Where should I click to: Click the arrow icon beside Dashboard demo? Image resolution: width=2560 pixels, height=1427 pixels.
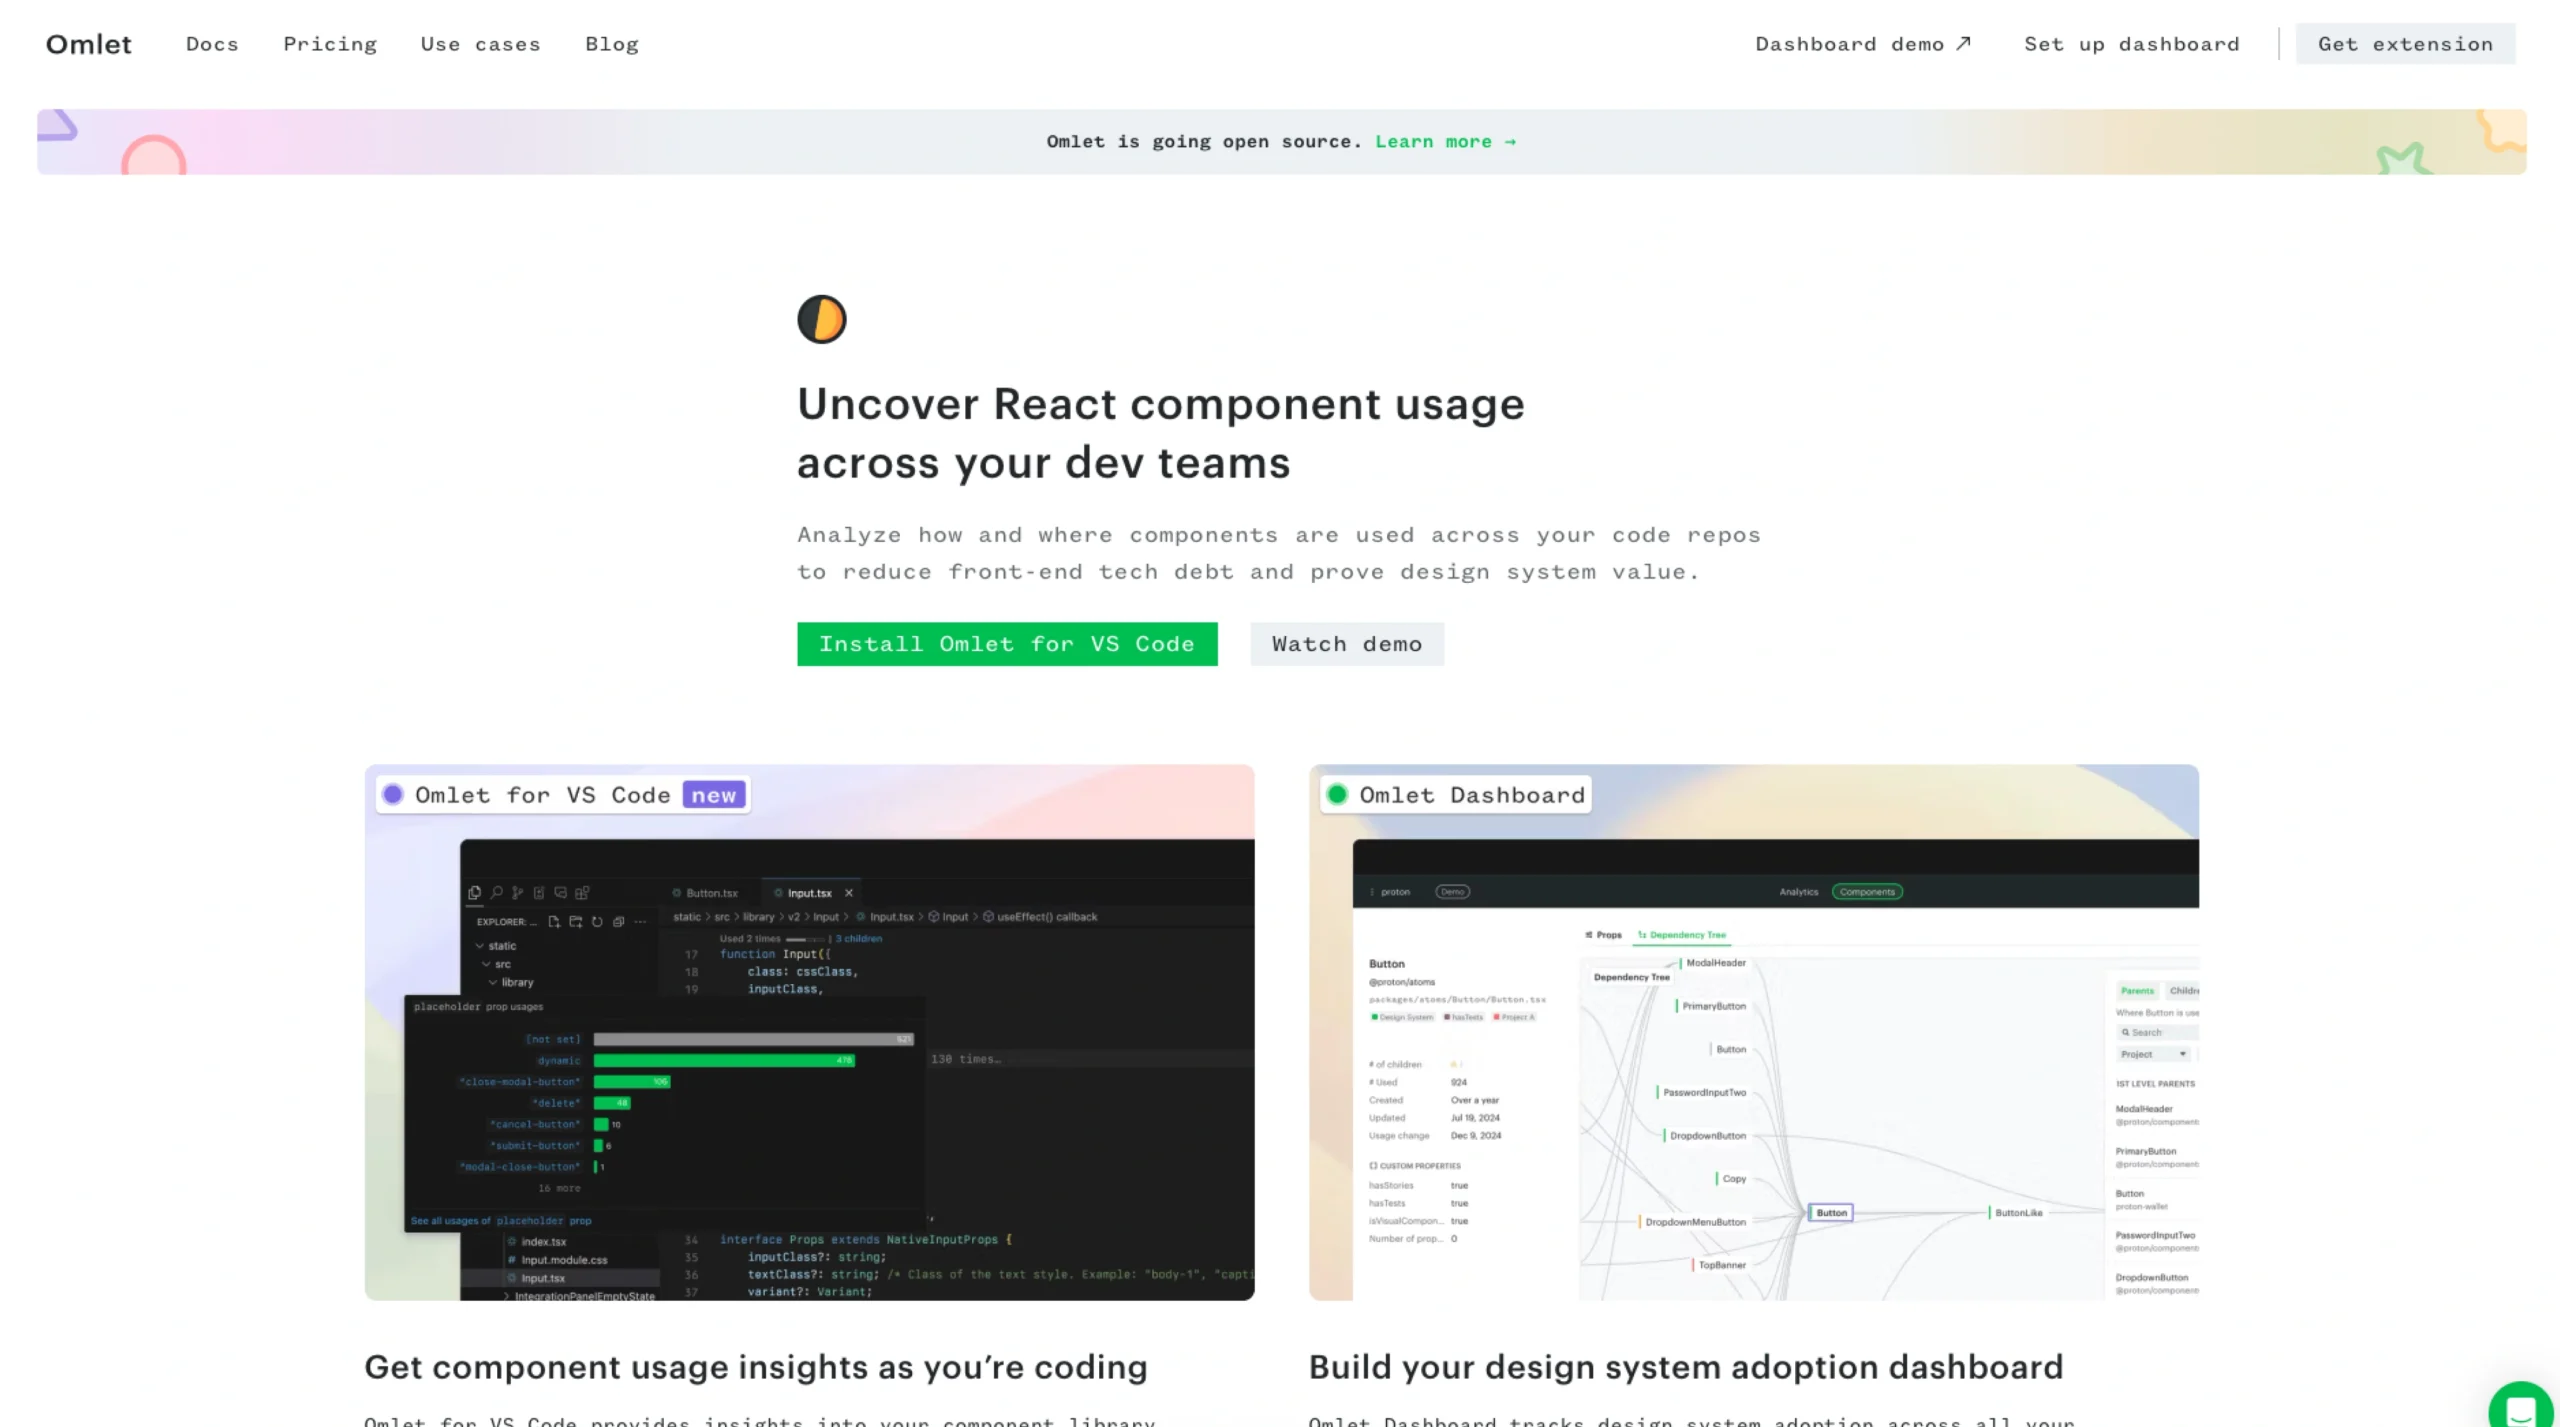coord(1963,44)
